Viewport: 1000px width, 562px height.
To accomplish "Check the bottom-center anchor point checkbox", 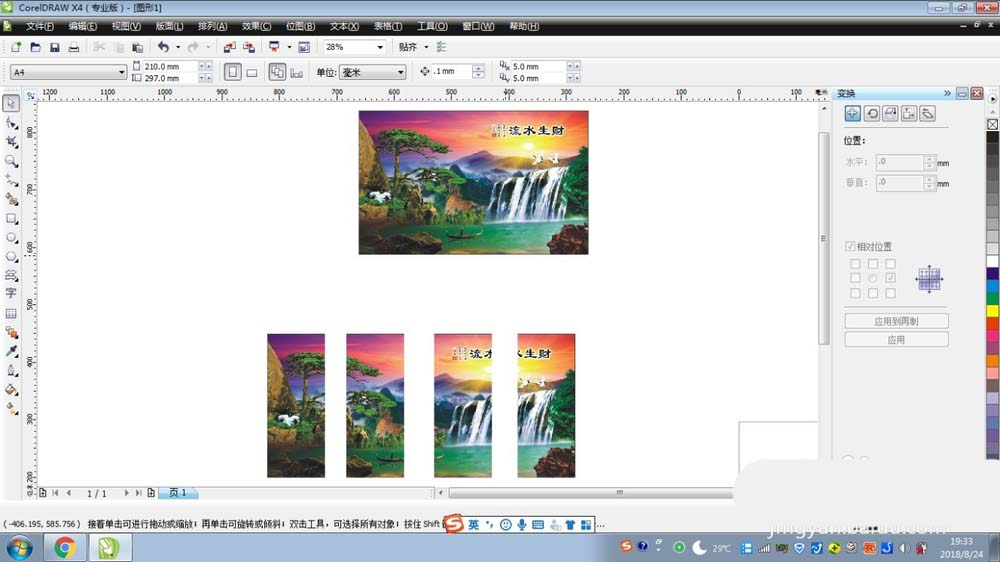I will (x=872, y=293).
